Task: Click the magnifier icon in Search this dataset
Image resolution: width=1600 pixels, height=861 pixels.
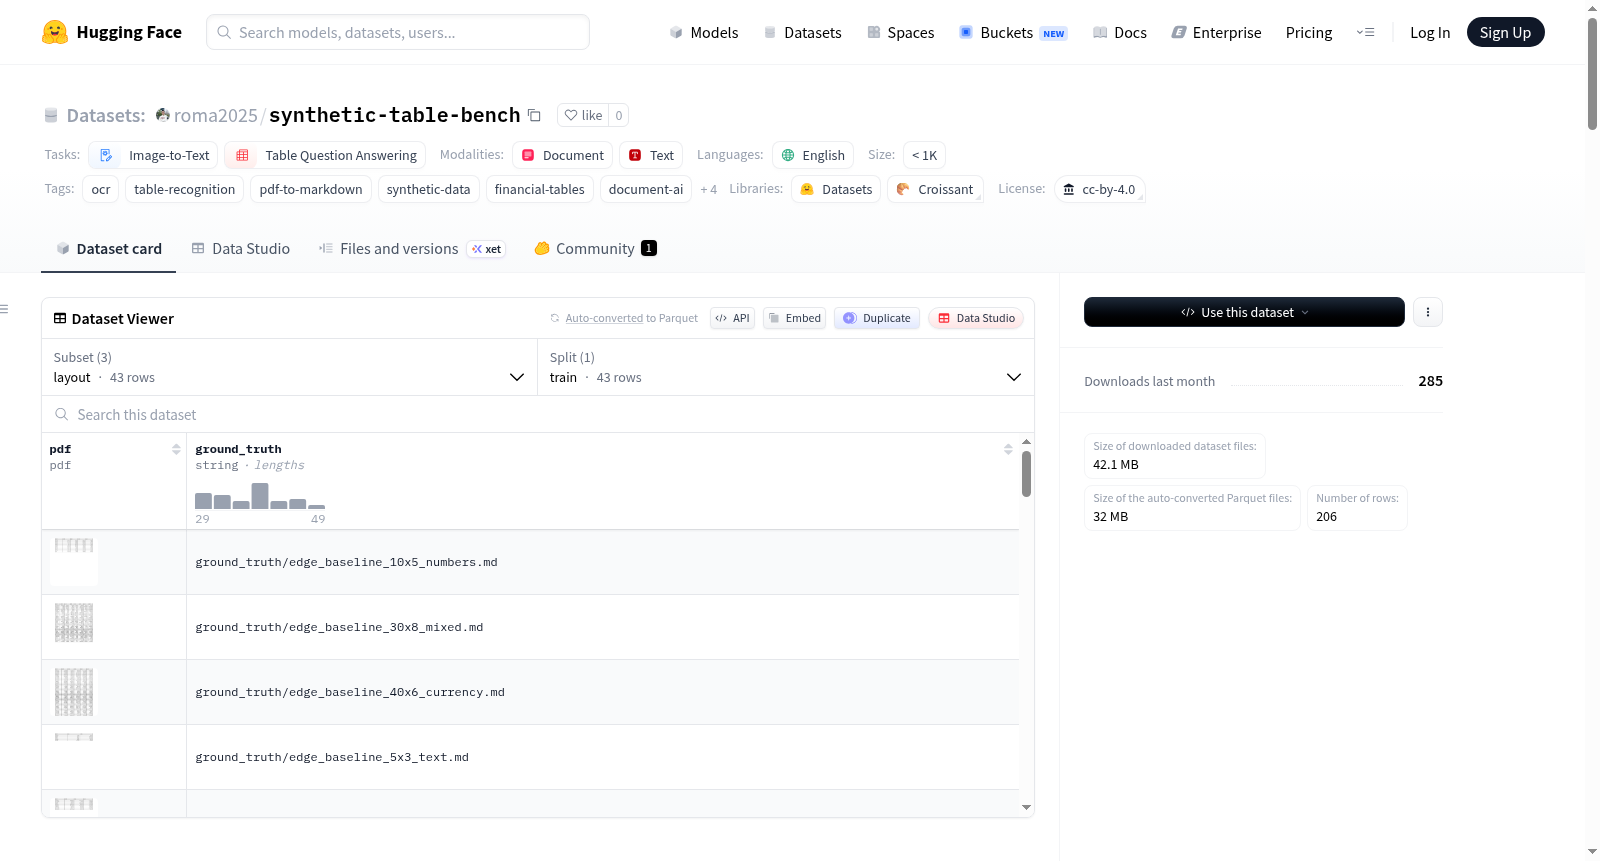Action: (x=62, y=414)
